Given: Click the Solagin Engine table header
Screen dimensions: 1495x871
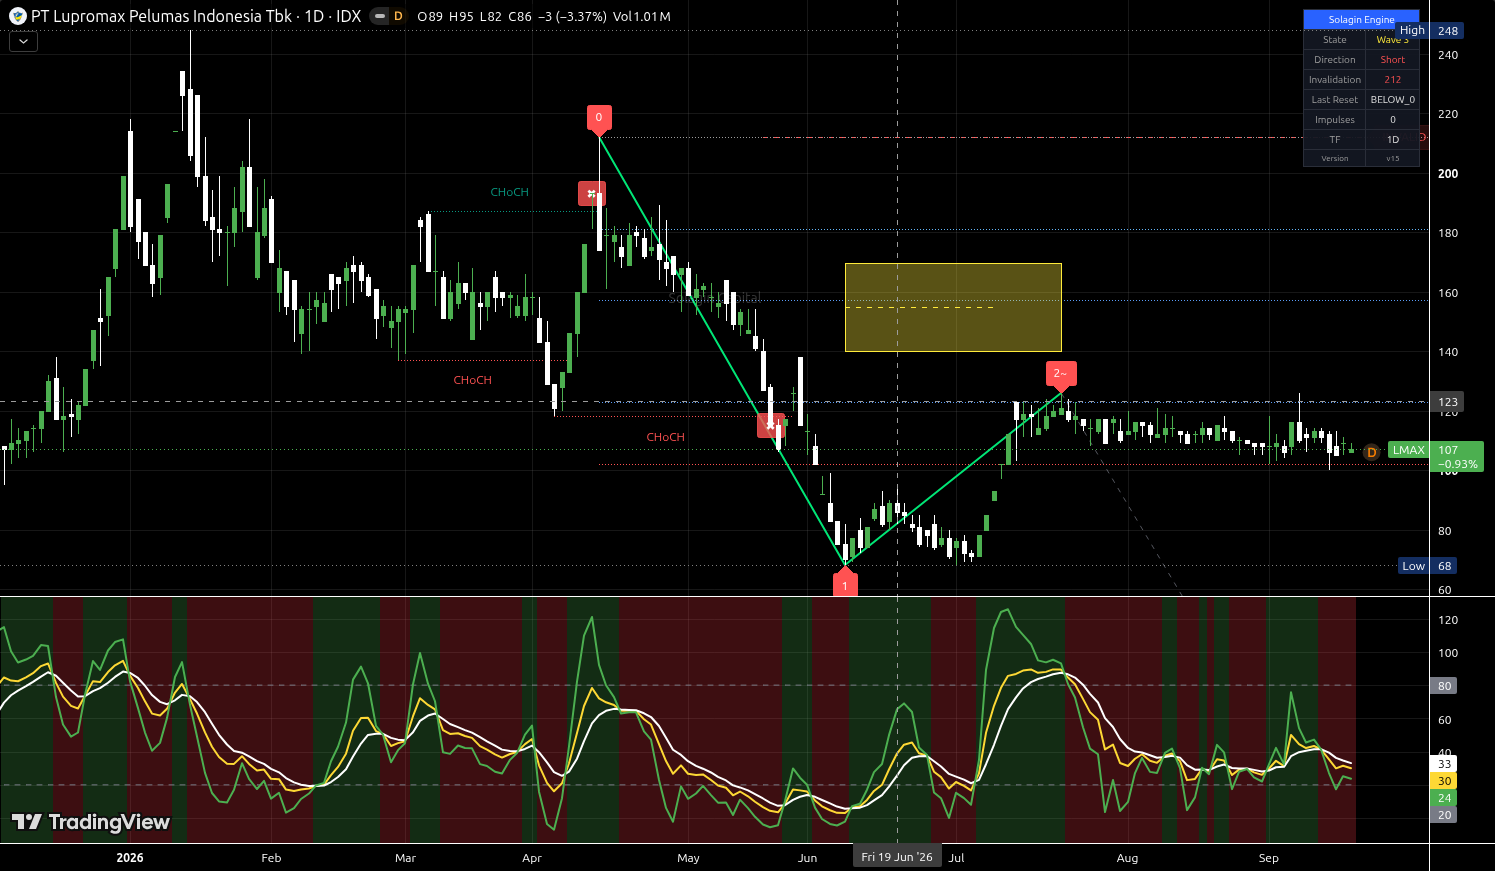Looking at the screenshot, I should point(1361,19).
